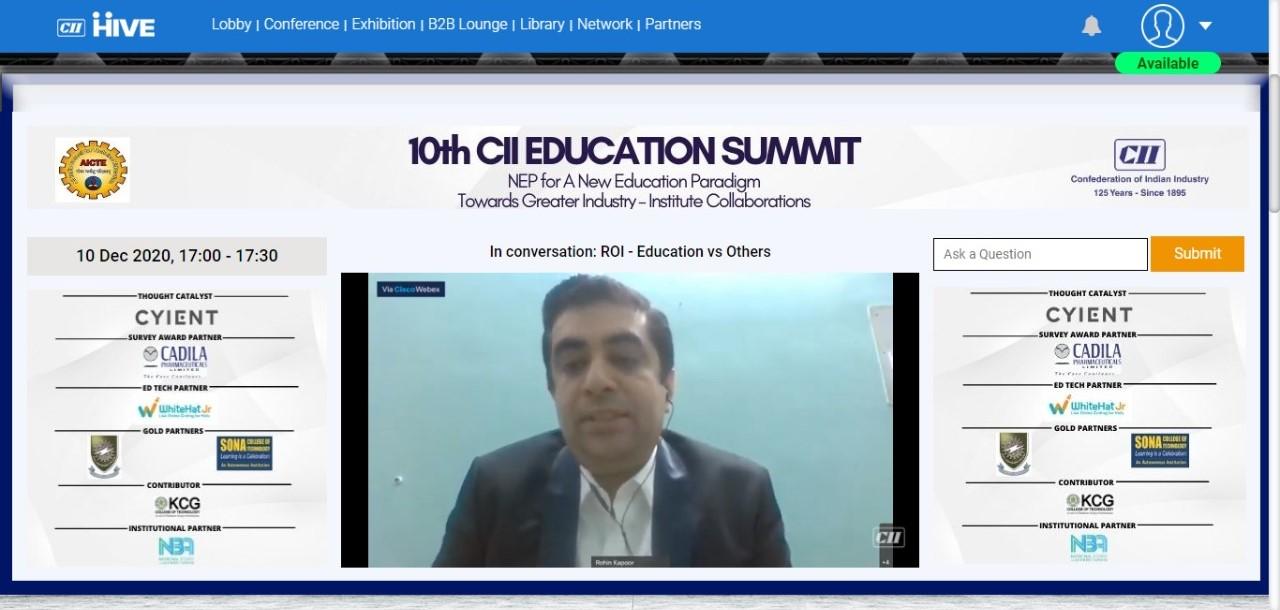1280x610 pixels.
Task: Click the WhiteHat Jr logo in the left panel
Action: 176,408
